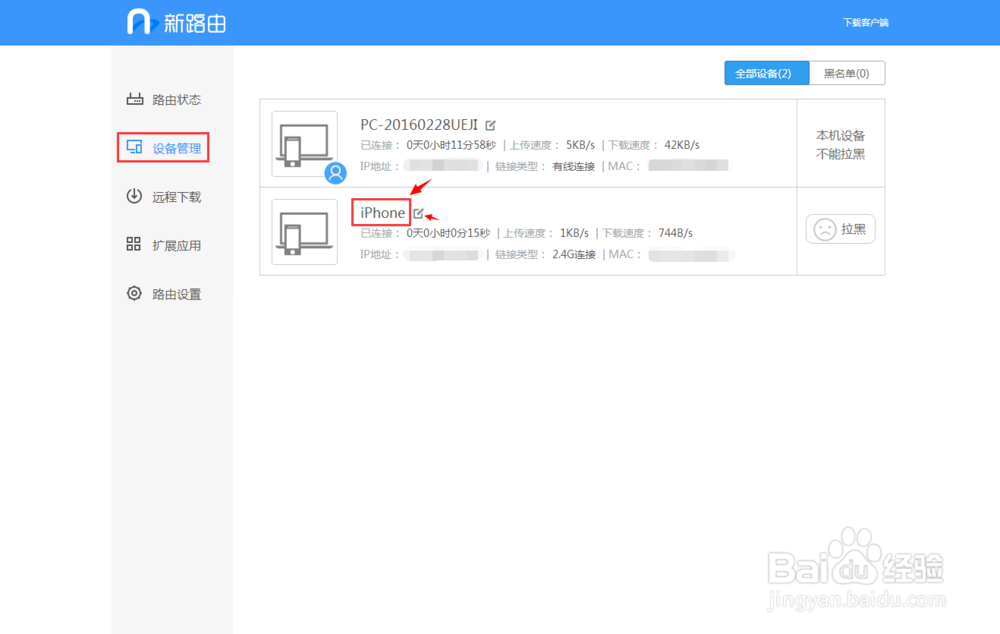Click the edit pencil beside PC-20160228UEJI

pyautogui.click(x=489, y=124)
